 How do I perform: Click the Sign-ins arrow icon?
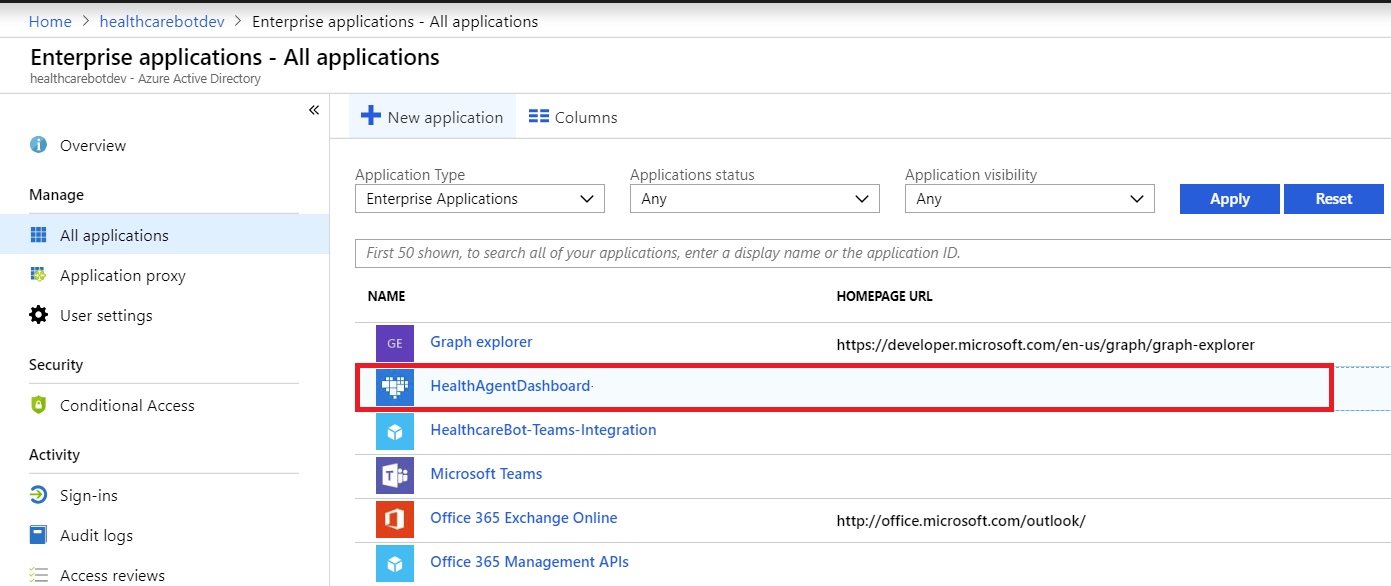point(38,495)
